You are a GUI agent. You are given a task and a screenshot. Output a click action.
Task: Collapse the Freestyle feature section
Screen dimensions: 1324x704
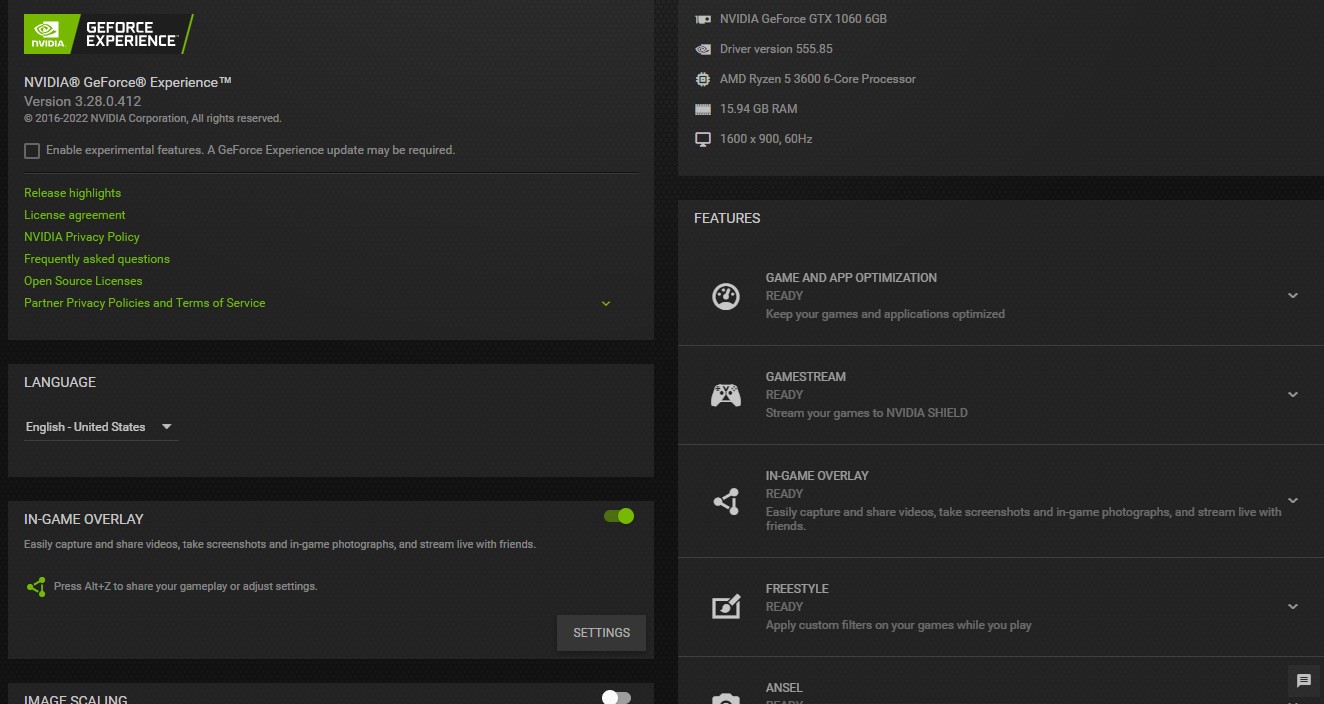coord(1291,606)
